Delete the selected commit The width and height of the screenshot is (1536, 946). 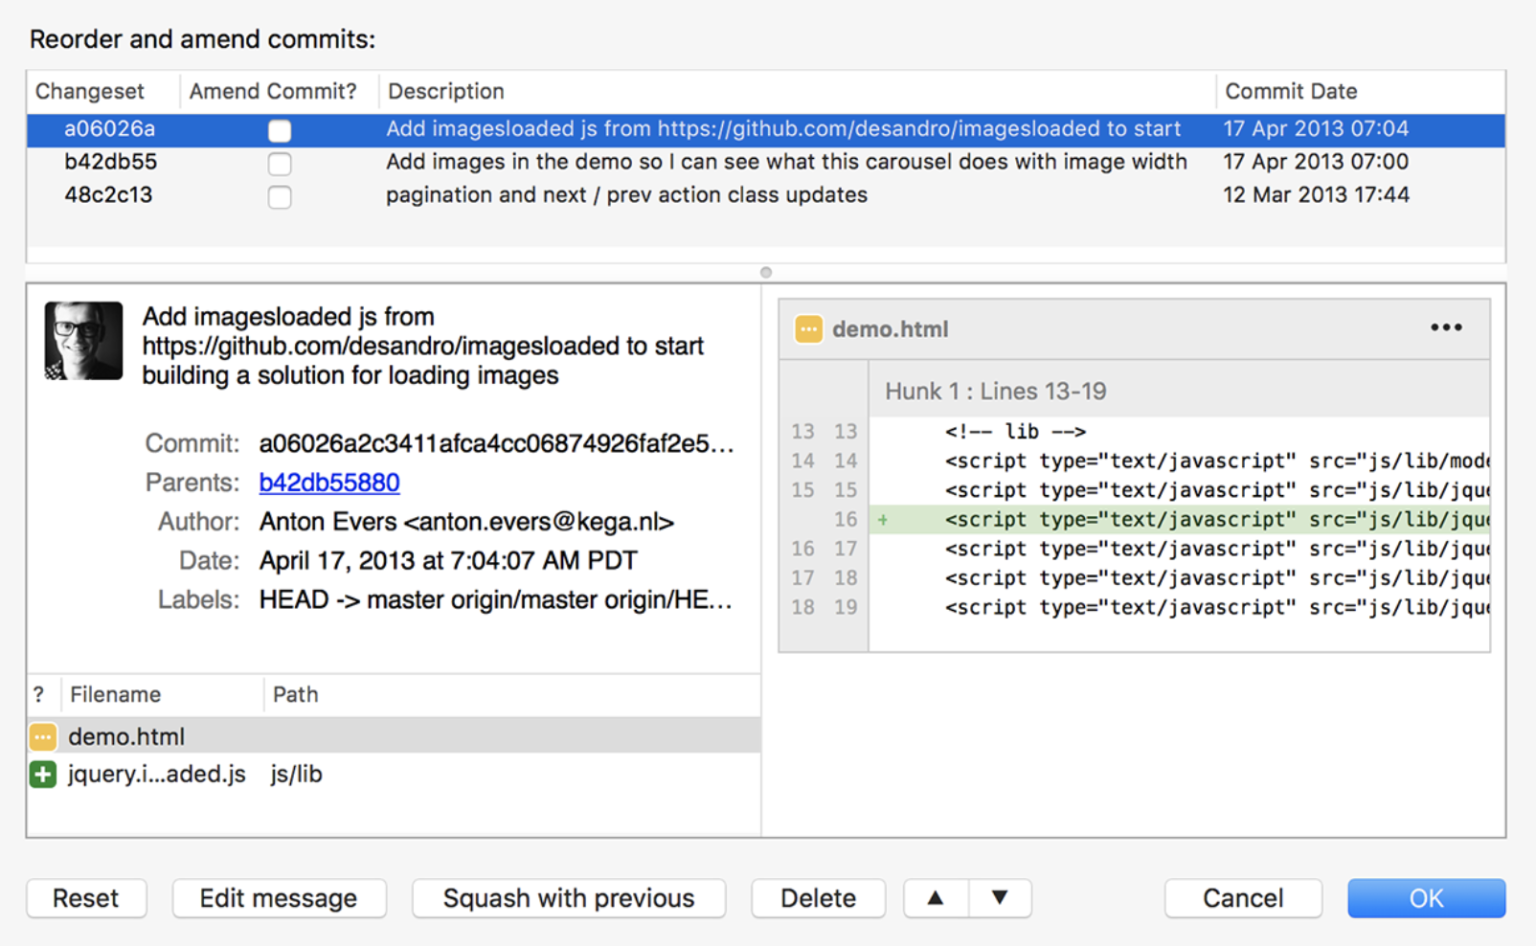pyautogui.click(x=818, y=898)
